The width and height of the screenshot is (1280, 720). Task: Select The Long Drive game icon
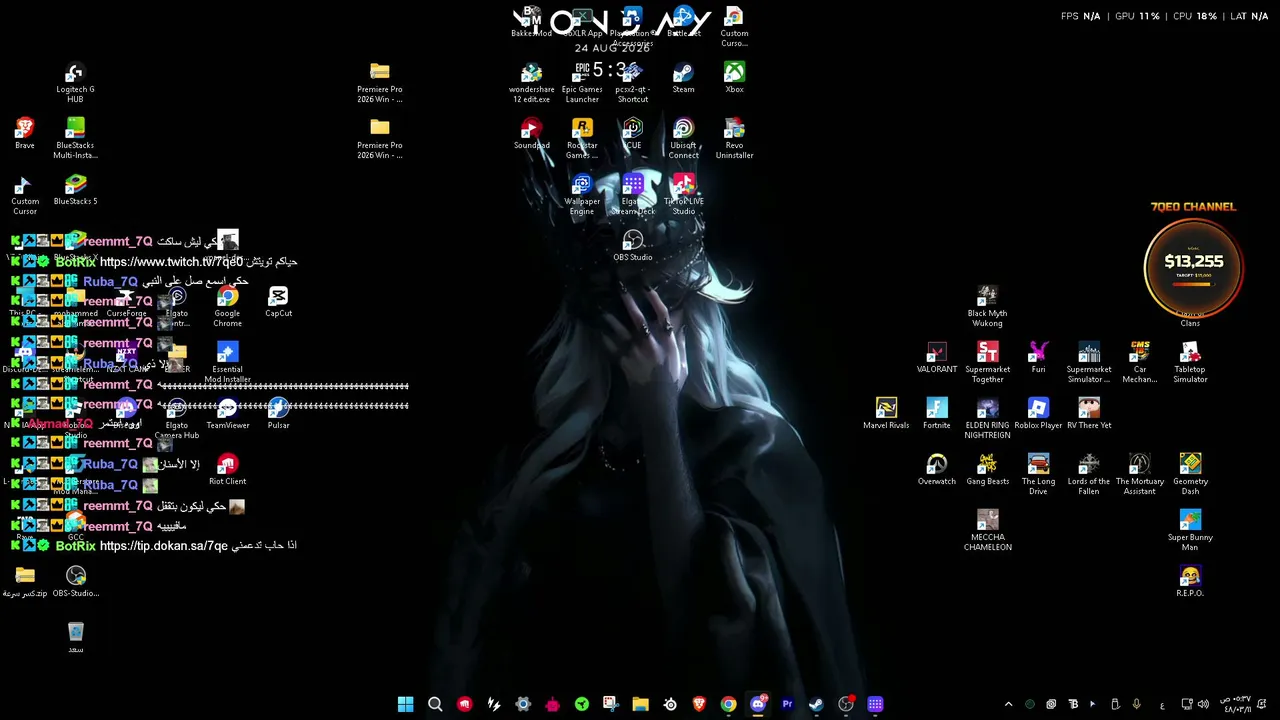click(1038, 475)
